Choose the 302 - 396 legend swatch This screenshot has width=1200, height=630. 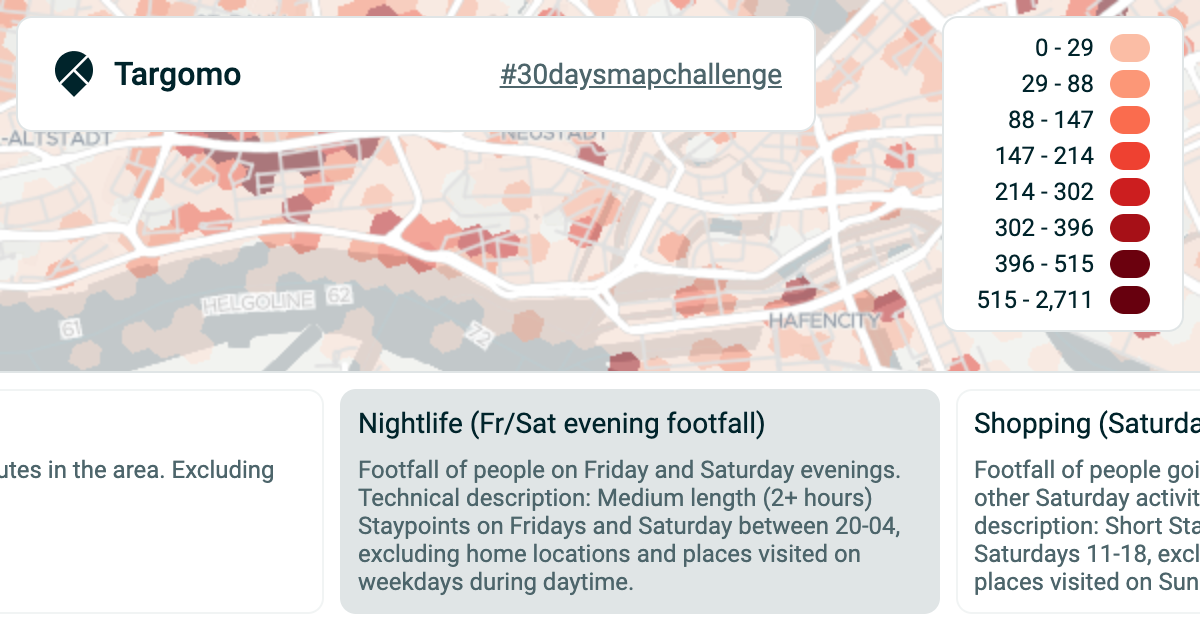(1130, 228)
